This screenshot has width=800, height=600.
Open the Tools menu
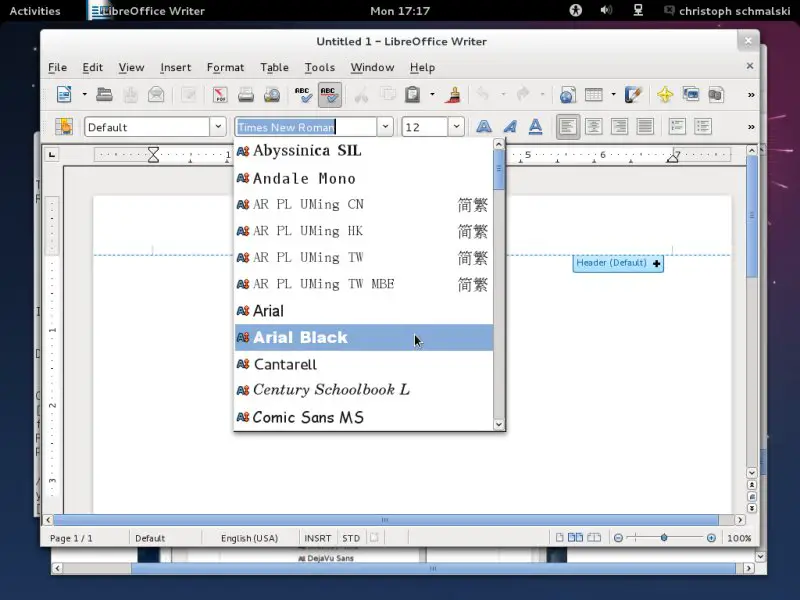[319, 67]
